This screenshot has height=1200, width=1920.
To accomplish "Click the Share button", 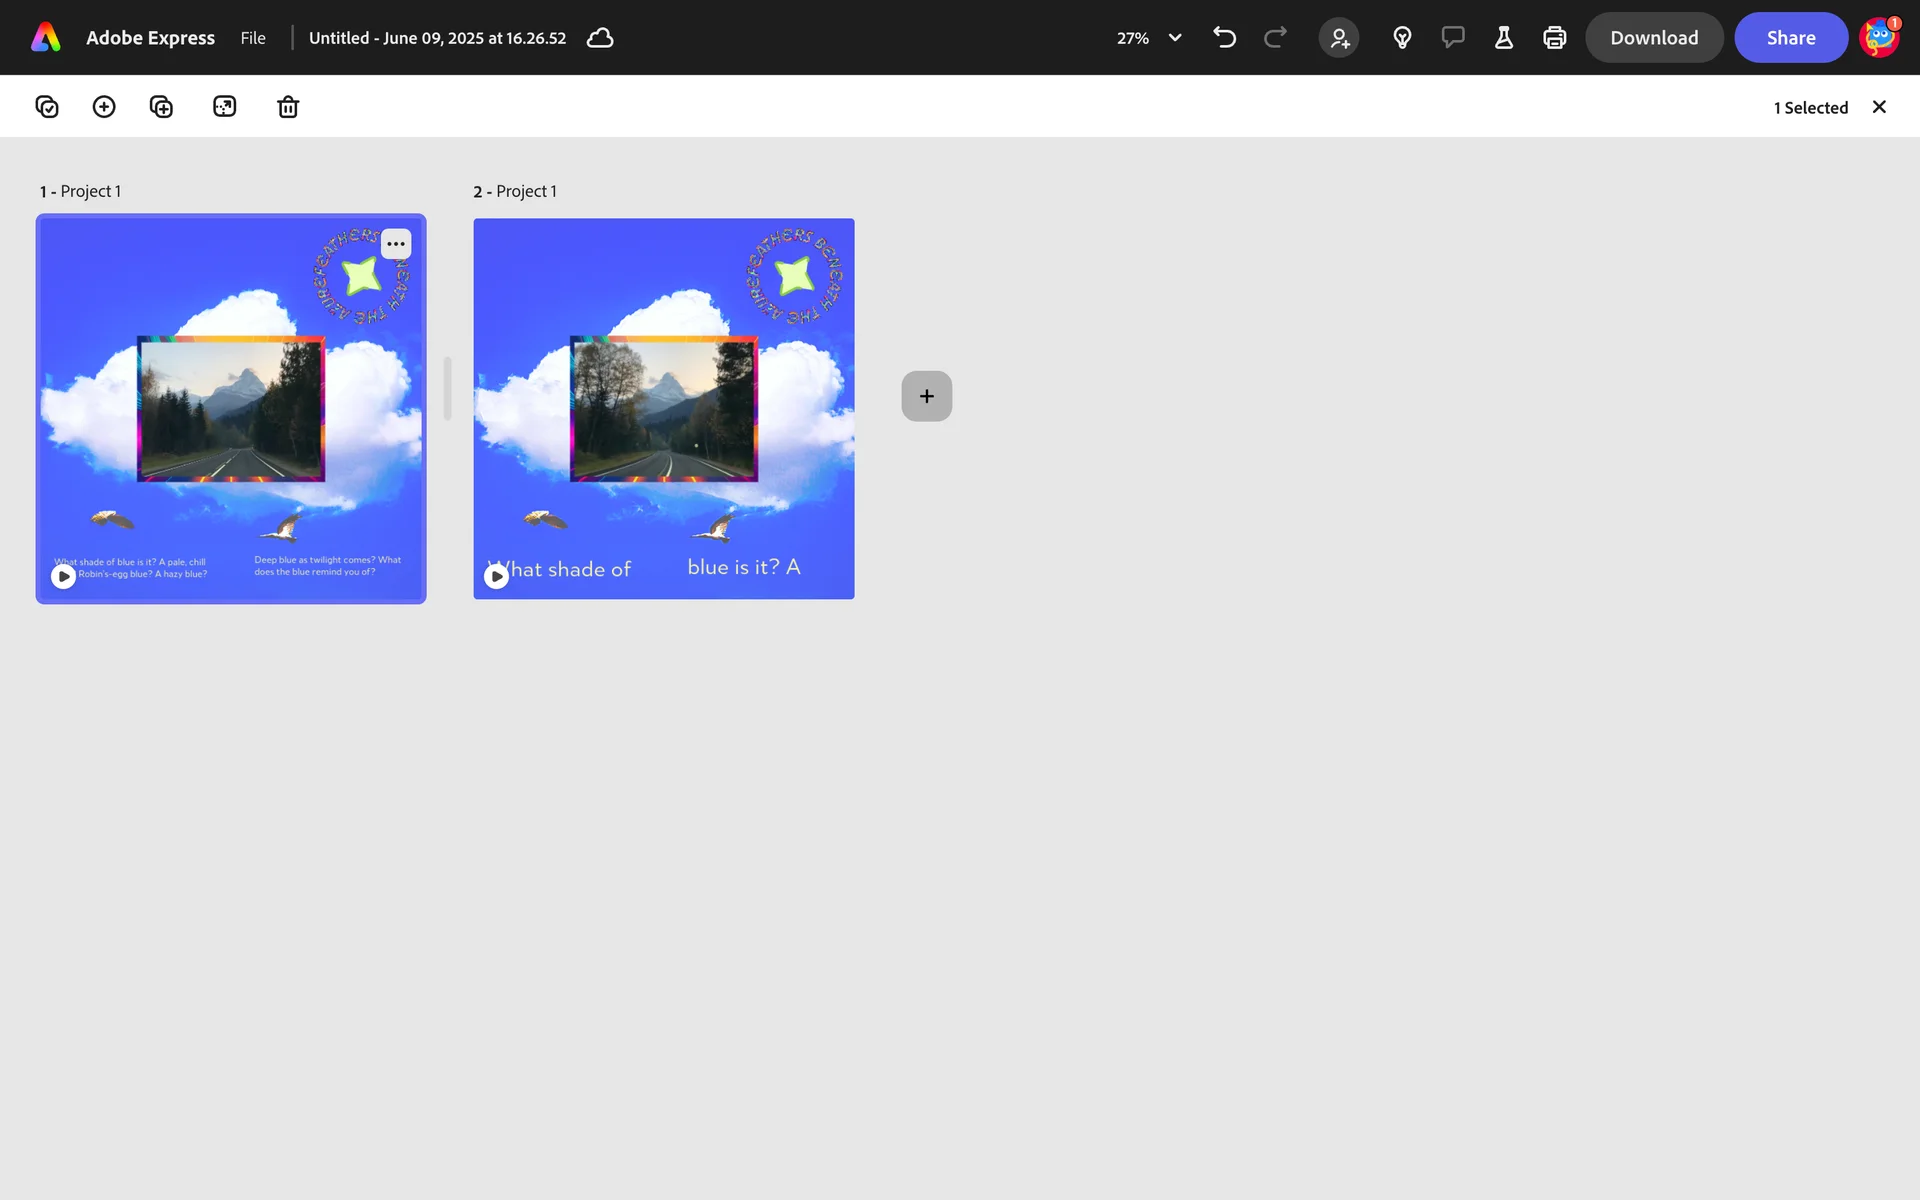I will point(1790,38).
